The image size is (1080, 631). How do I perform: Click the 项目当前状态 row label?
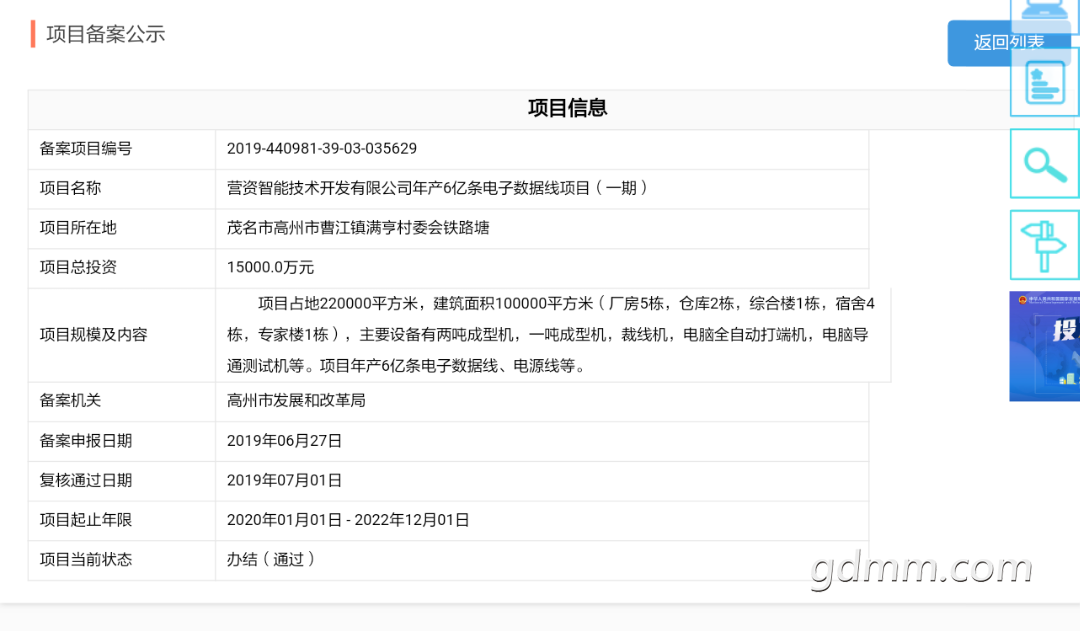tap(86, 560)
